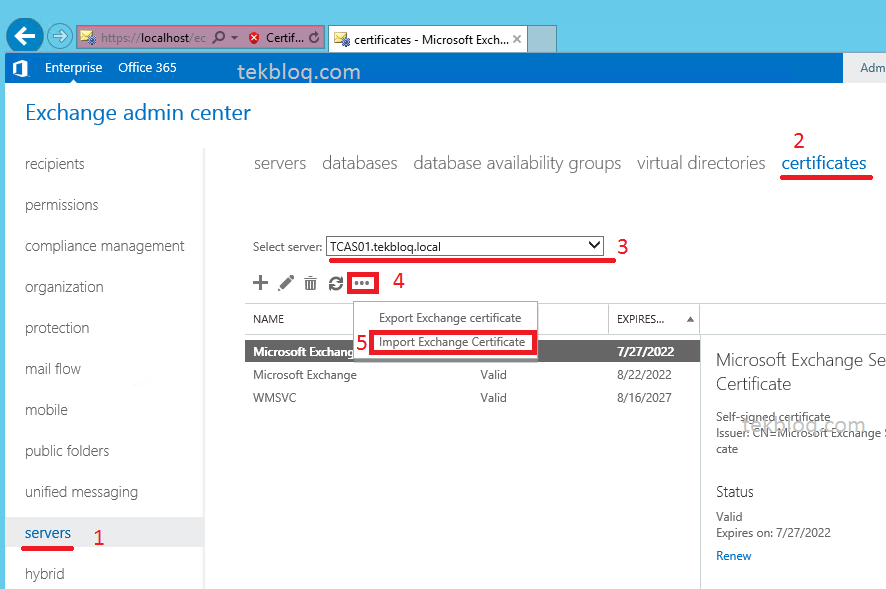Select the WMSVC certificate row
The width and height of the screenshot is (886, 589).
click(472, 398)
